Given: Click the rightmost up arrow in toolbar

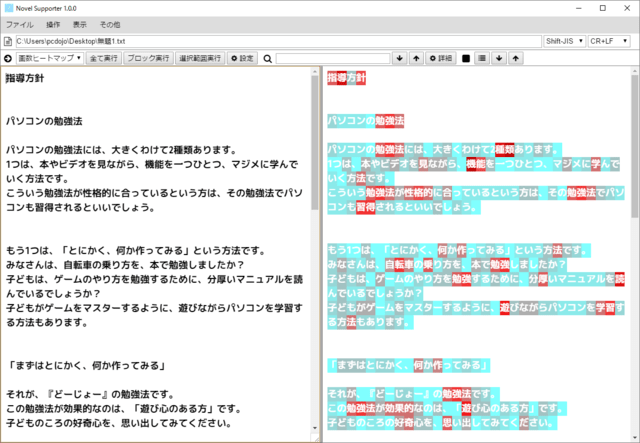Looking at the screenshot, I should tap(516, 59).
